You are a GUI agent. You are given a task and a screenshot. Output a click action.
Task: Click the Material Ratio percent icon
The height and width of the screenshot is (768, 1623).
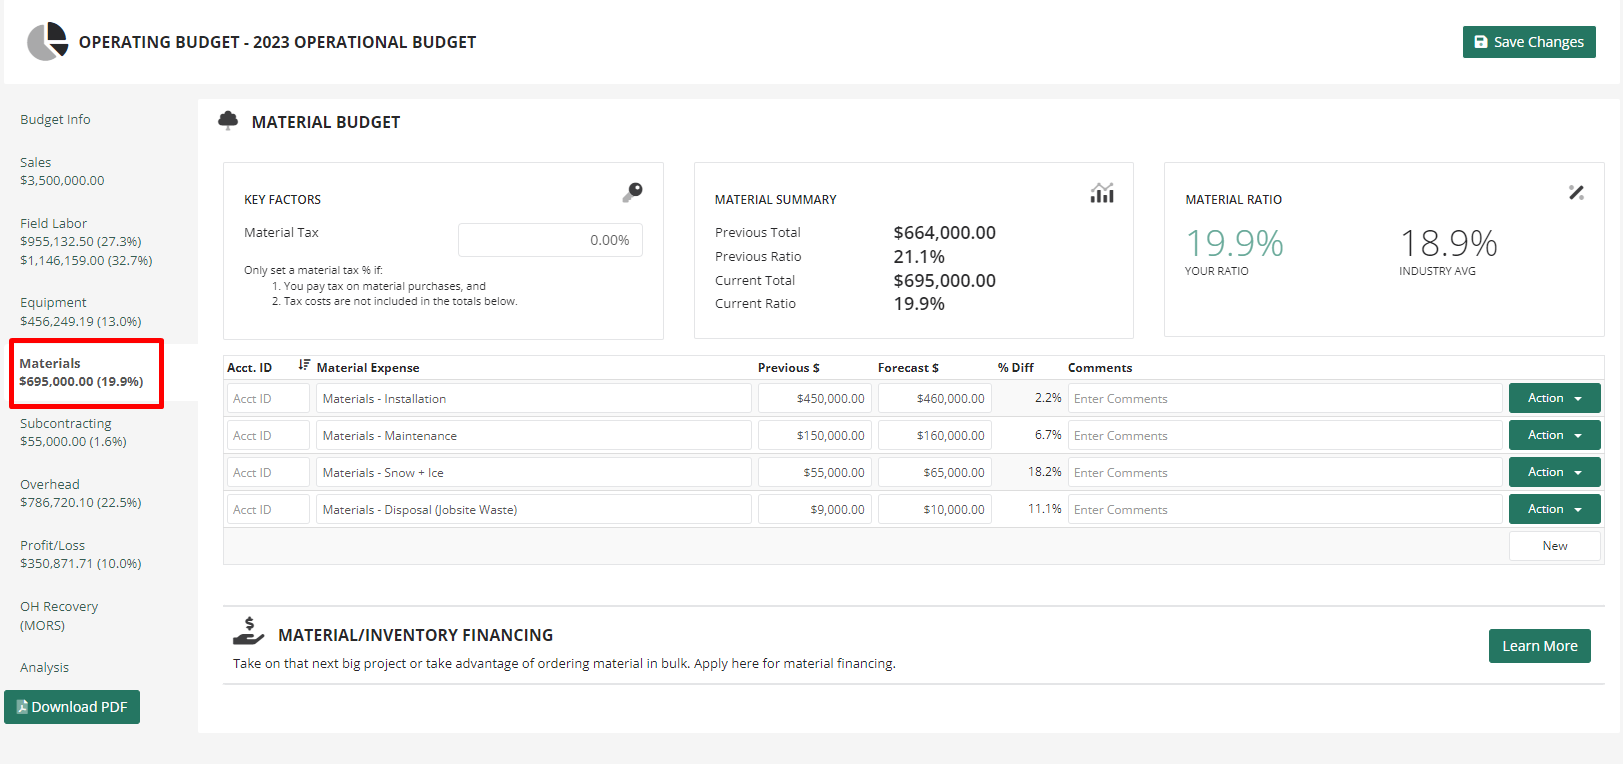pos(1576,192)
